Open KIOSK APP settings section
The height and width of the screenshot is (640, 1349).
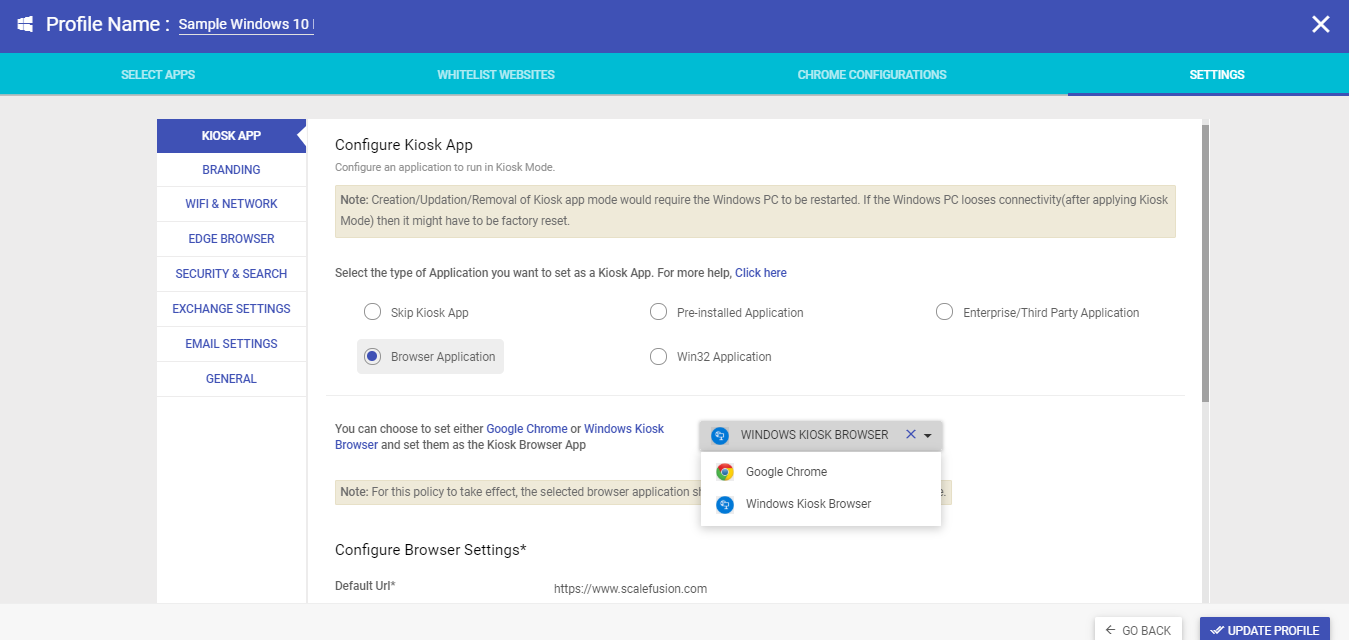pos(231,136)
